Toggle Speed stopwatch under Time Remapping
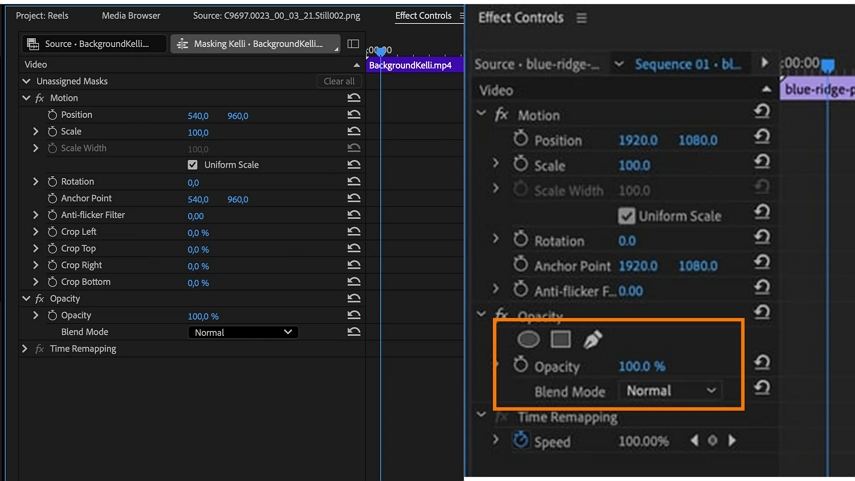 click(x=521, y=440)
